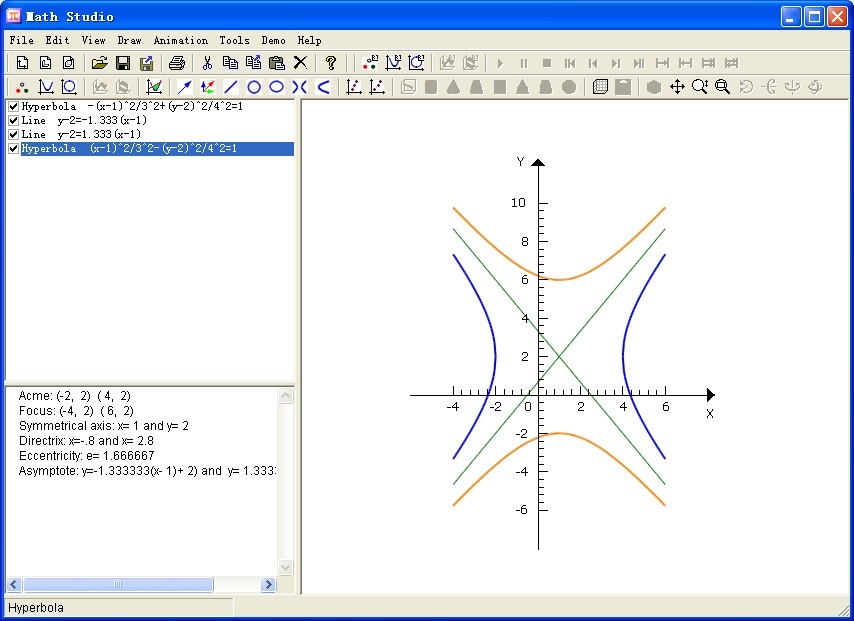The width and height of the screenshot is (854, 621).
Task: Click the new document icon on top toolbar
Action: 22,63
